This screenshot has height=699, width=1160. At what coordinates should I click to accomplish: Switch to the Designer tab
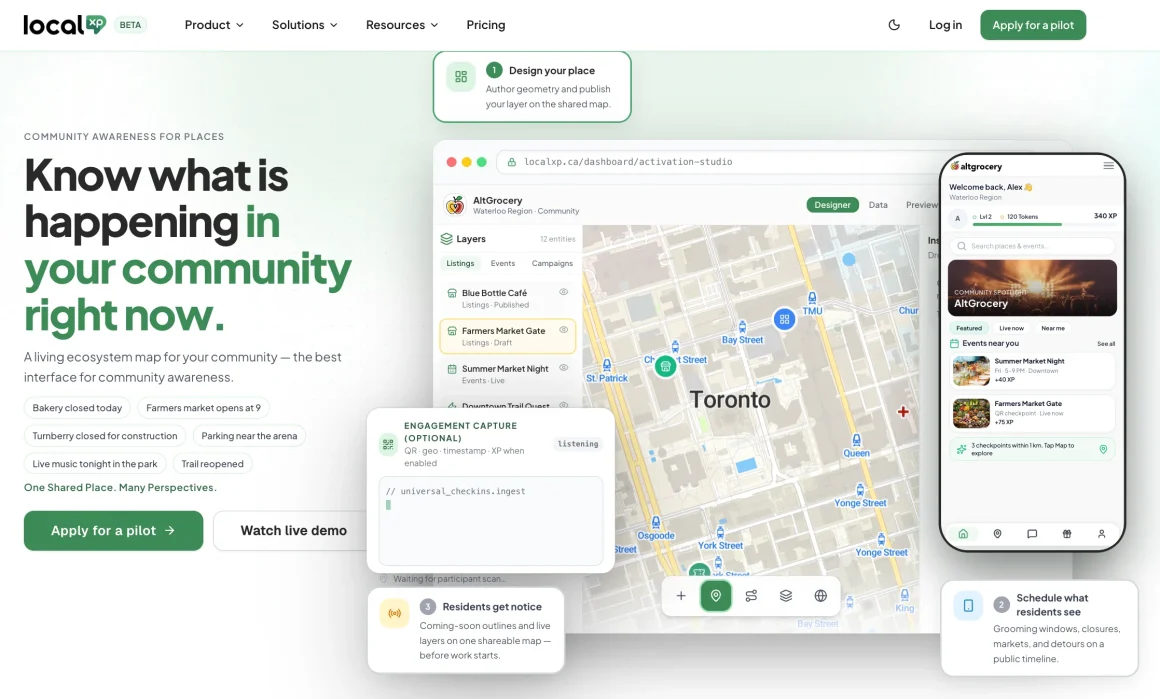(832, 205)
